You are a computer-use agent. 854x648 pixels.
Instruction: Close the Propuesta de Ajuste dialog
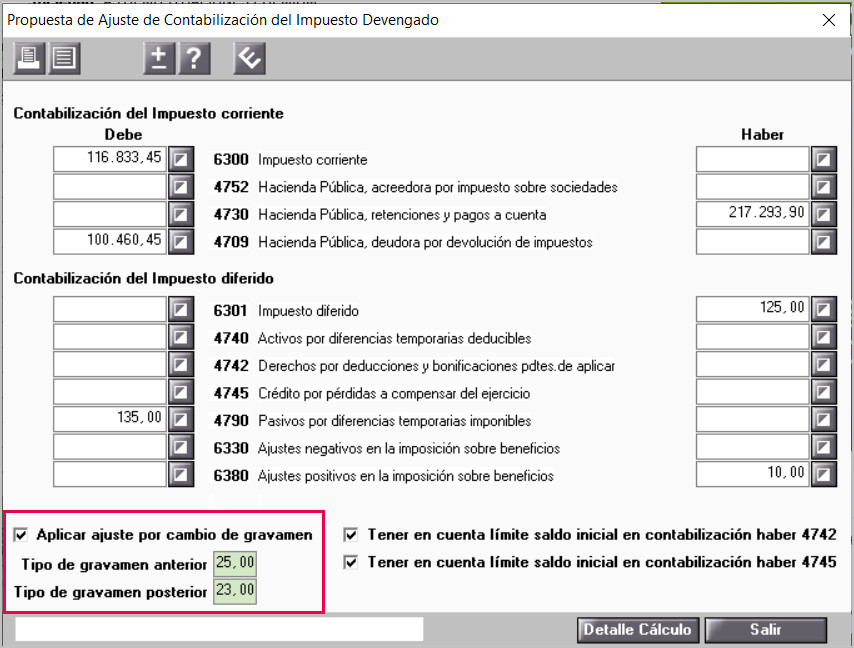(x=829, y=20)
